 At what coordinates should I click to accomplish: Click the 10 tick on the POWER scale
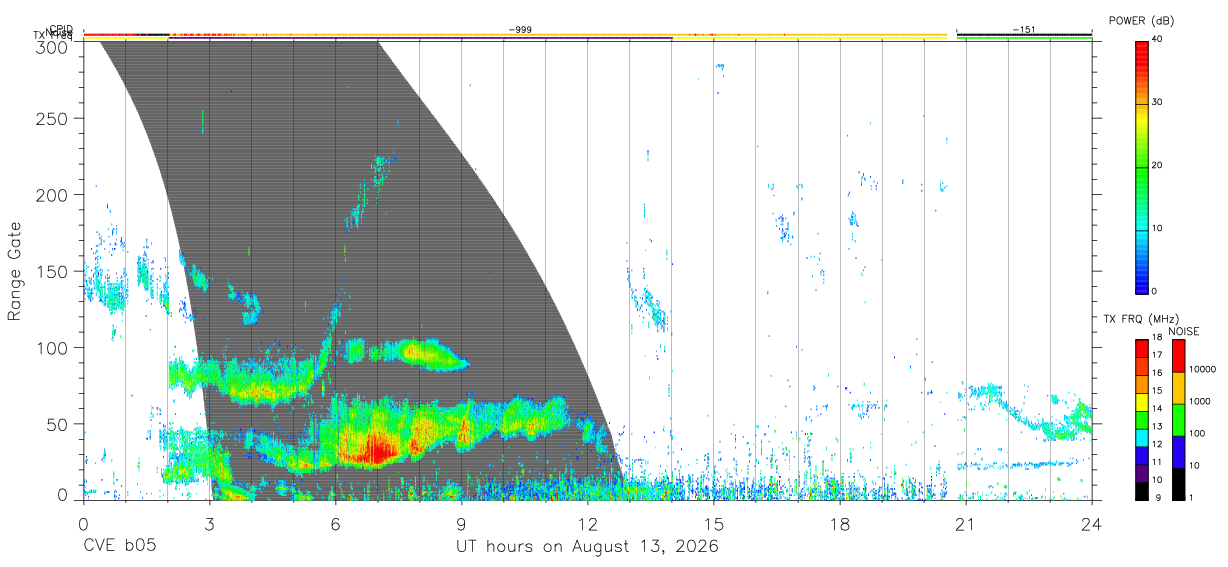point(1158,229)
